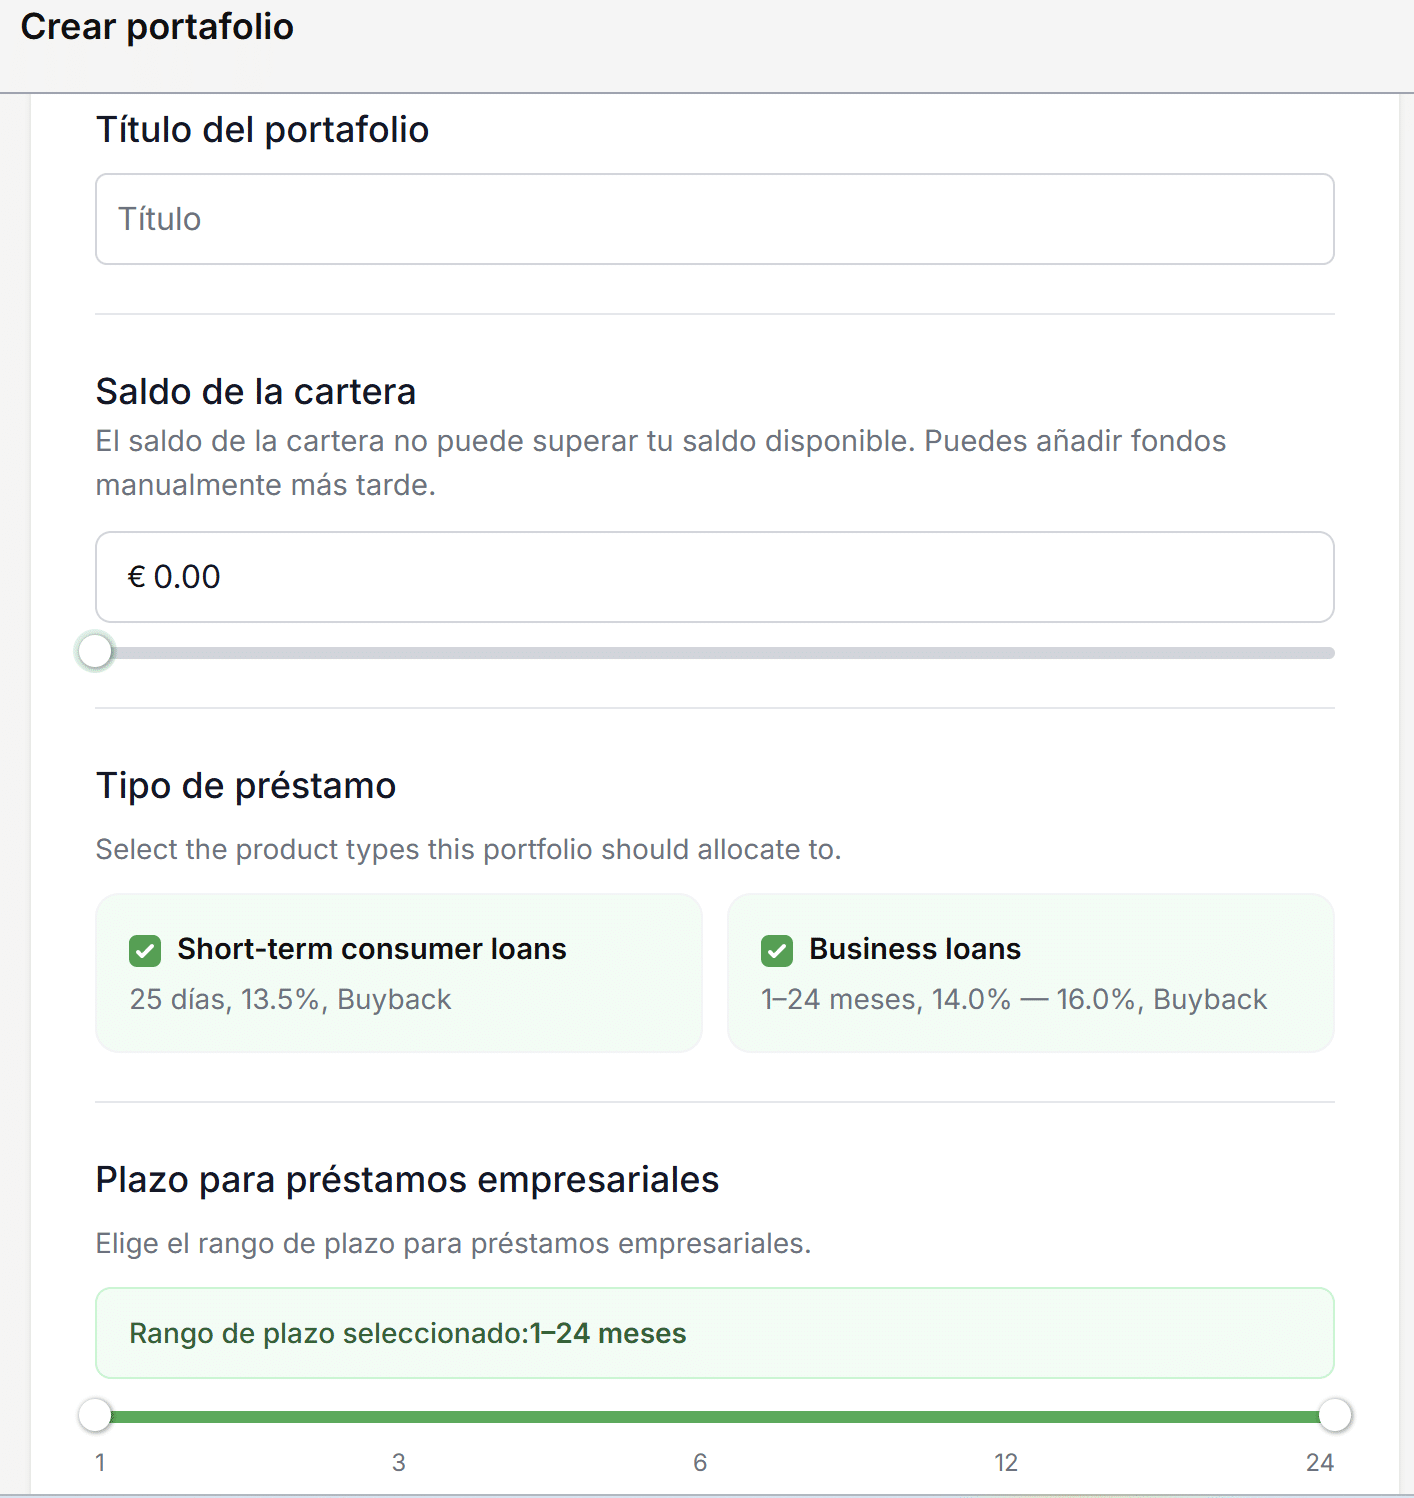The height and width of the screenshot is (1498, 1414).
Task: Click the middle of the wallet balance slider track
Action: click(715, 653)
